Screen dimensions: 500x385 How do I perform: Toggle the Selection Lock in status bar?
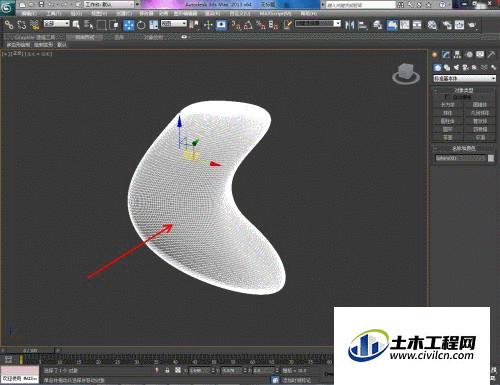(x=167, y=370)
